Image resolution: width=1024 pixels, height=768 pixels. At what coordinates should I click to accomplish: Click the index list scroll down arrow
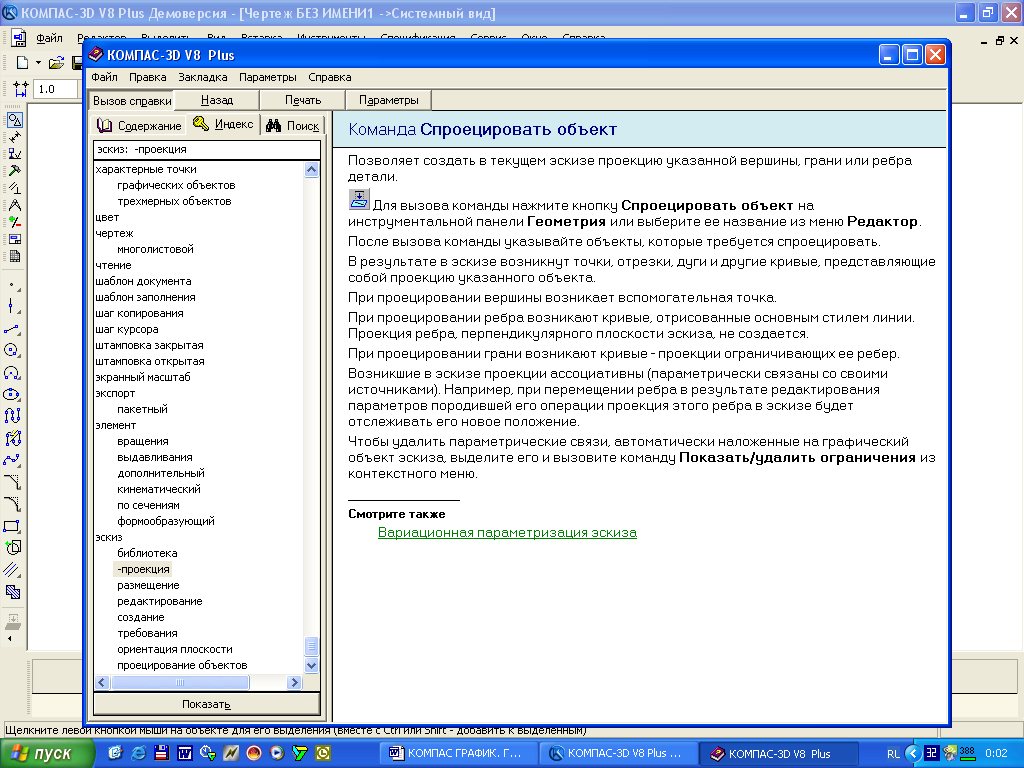312,665
